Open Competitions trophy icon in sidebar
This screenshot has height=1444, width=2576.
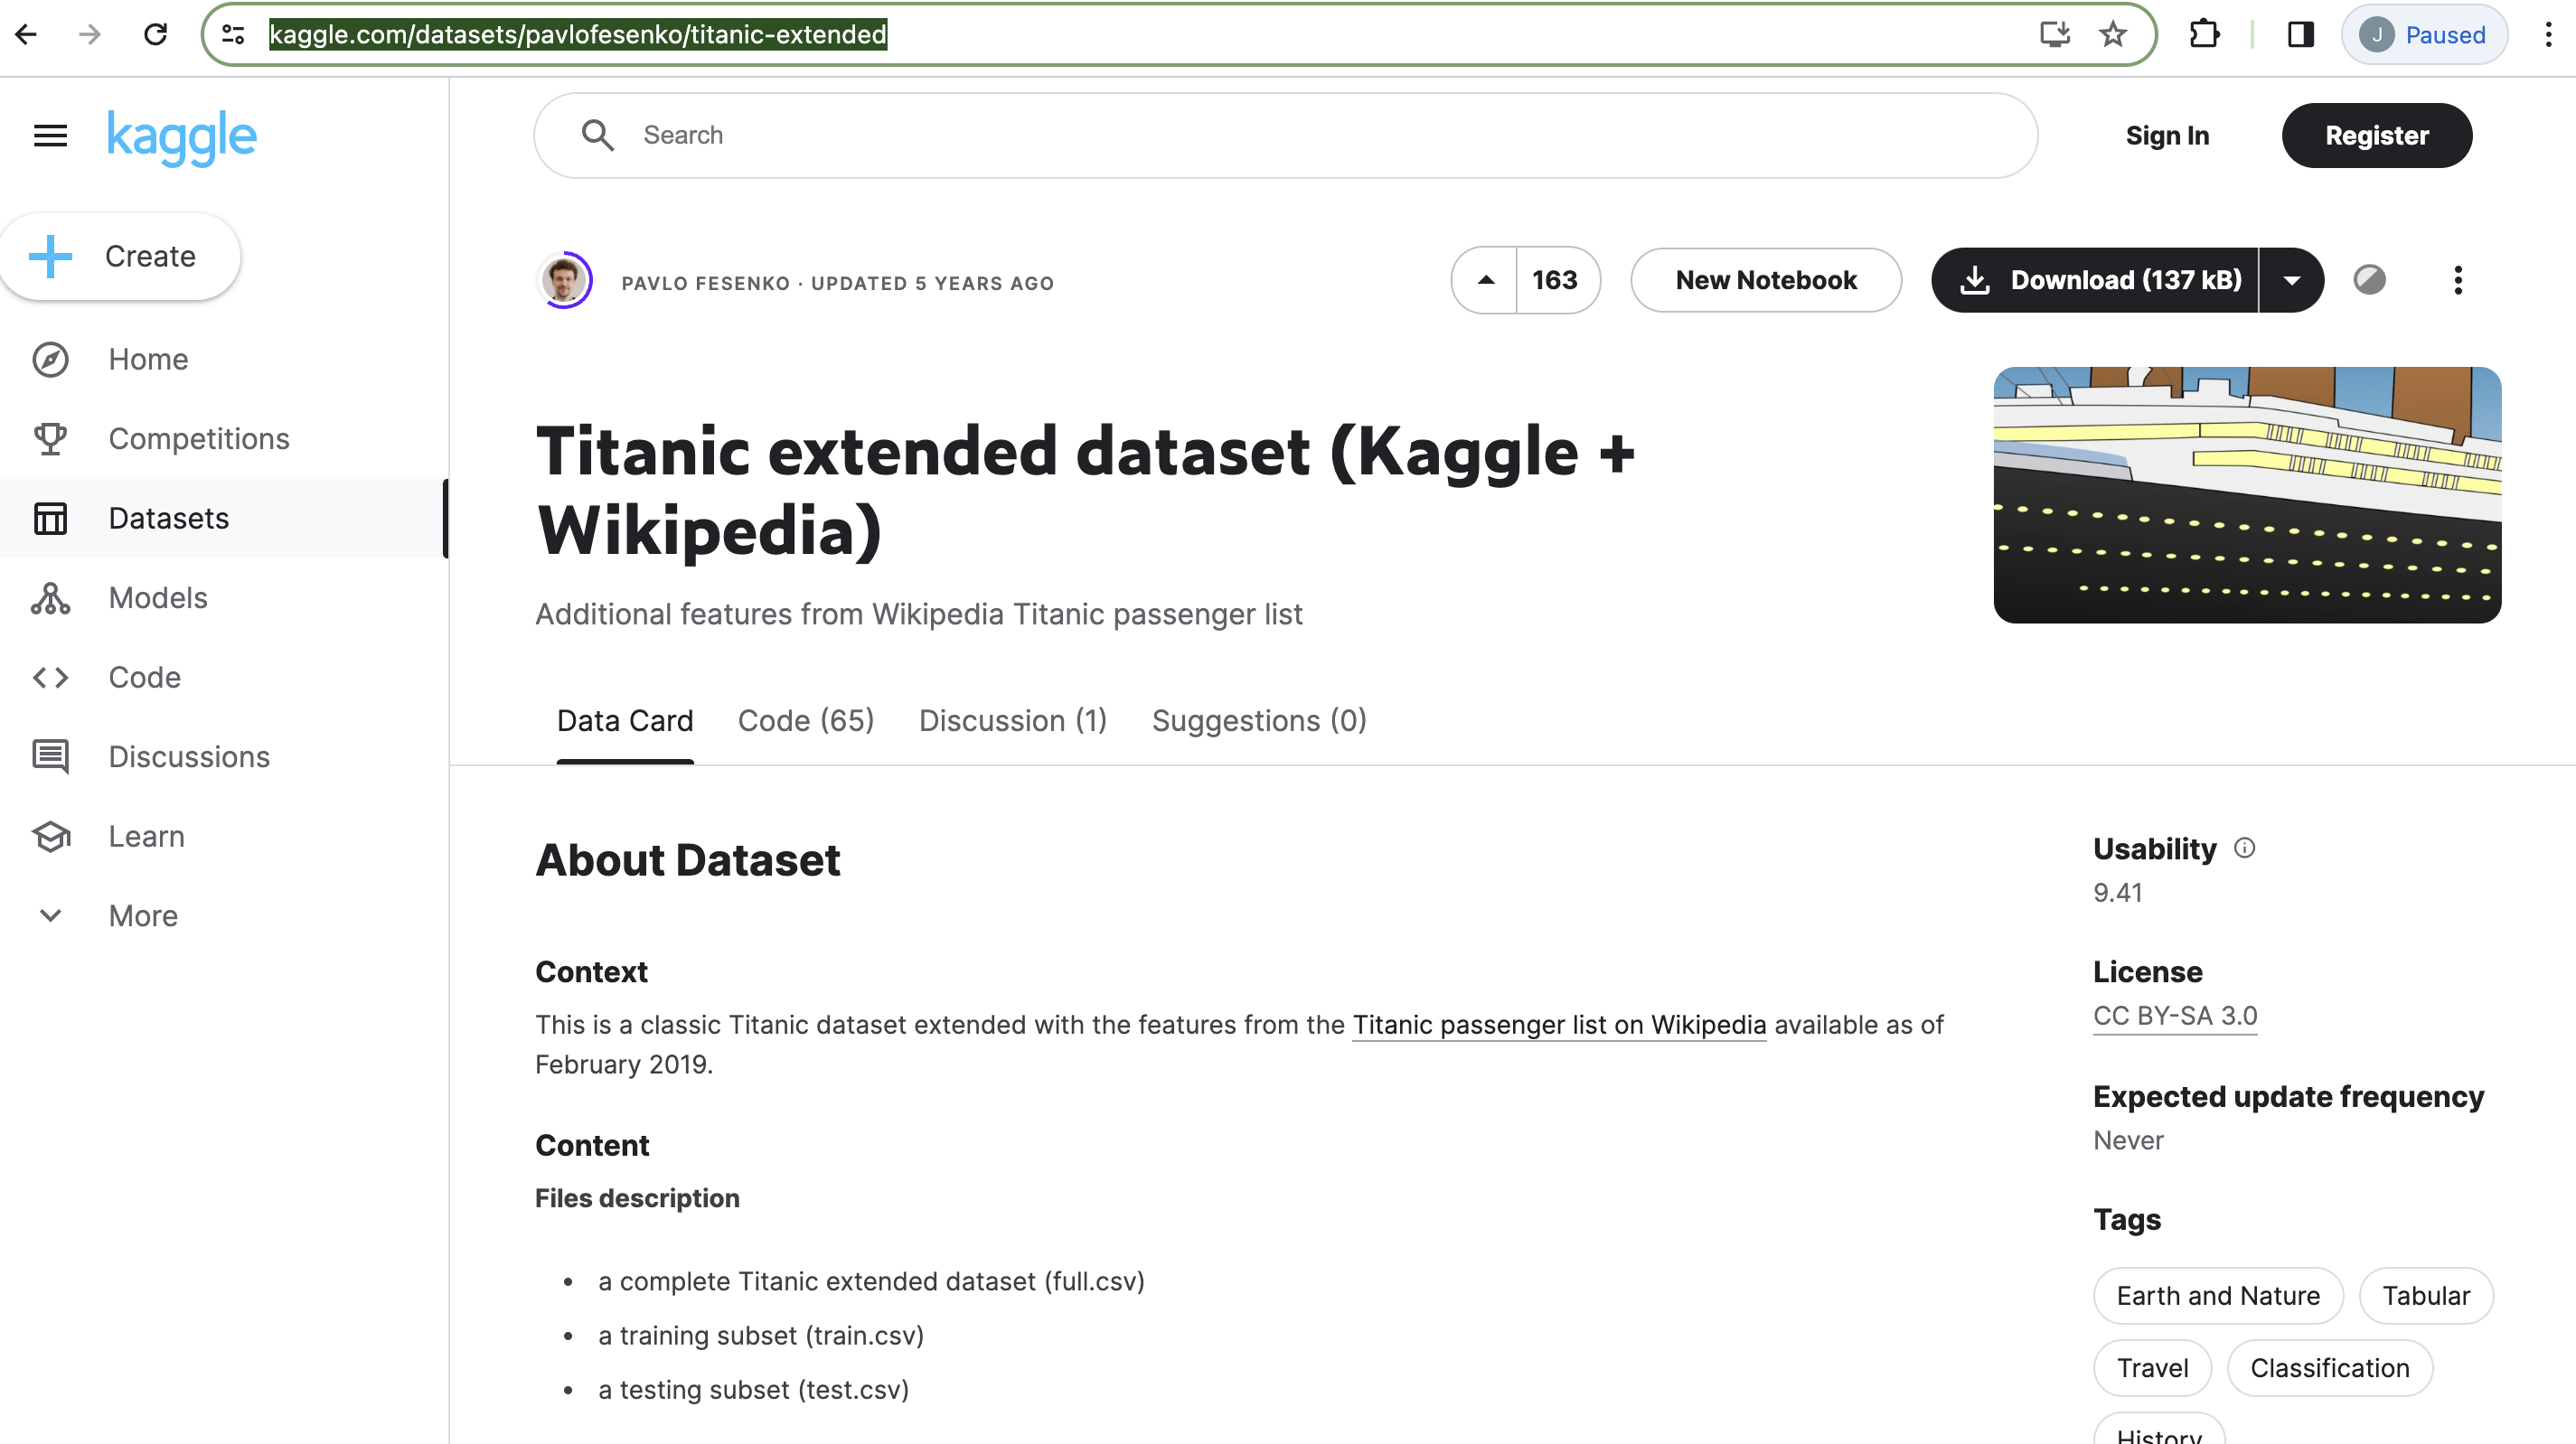click(x=50, y=439)
